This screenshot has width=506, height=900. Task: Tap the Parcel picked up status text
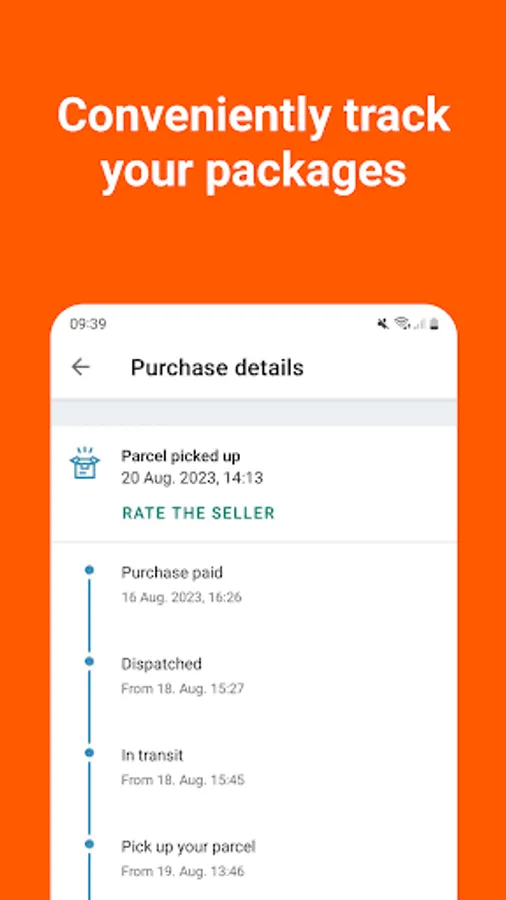tap(181, 456)
